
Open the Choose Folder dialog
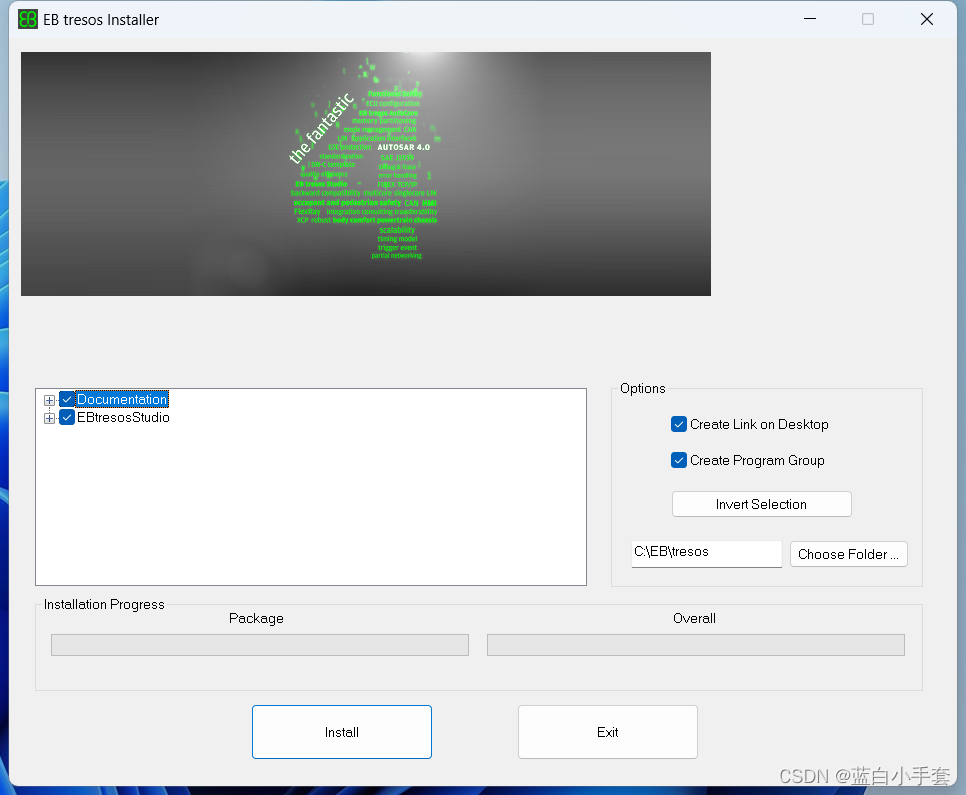[x=848, y=554]
